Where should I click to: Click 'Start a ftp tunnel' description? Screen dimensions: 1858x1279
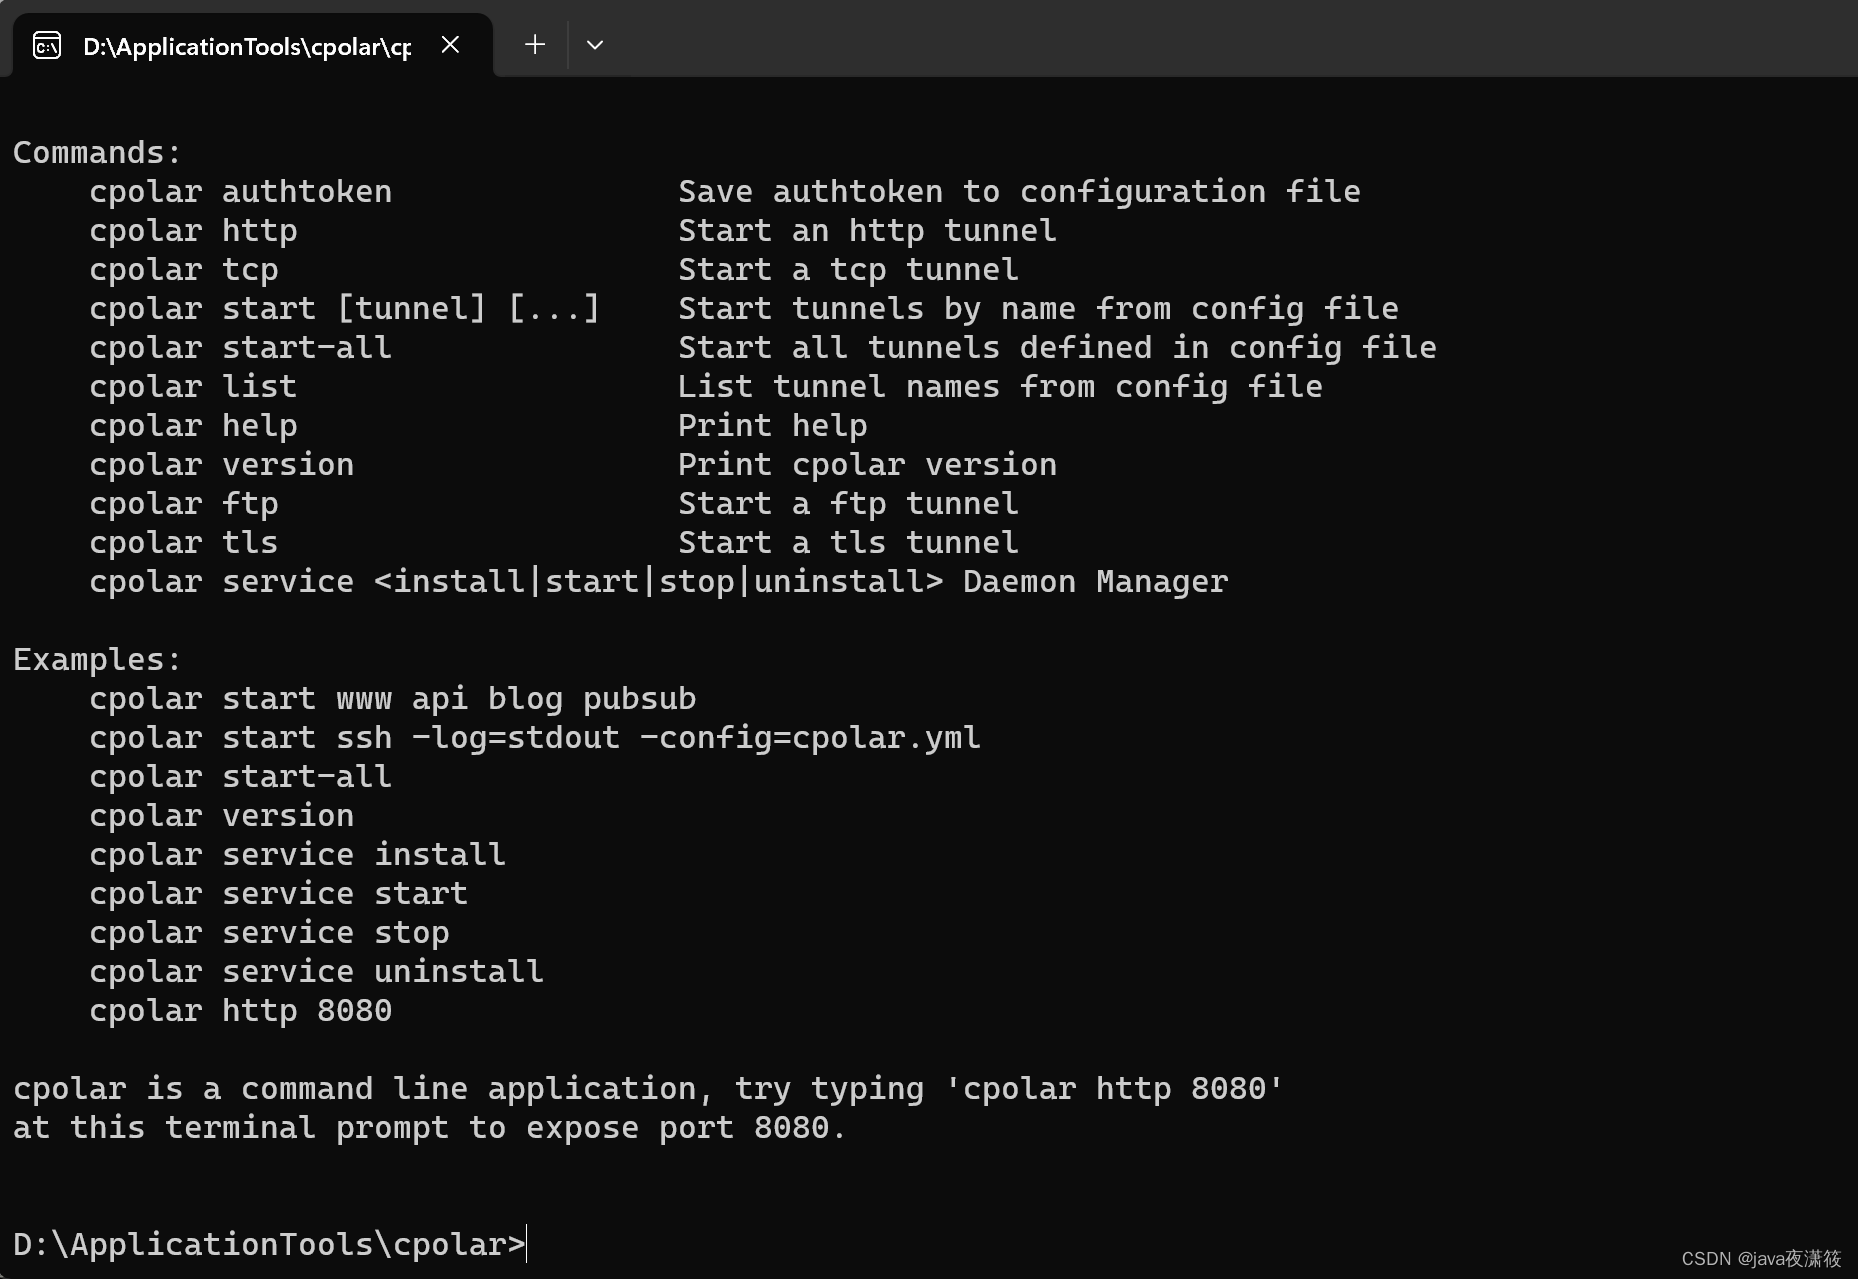point(848,504)
